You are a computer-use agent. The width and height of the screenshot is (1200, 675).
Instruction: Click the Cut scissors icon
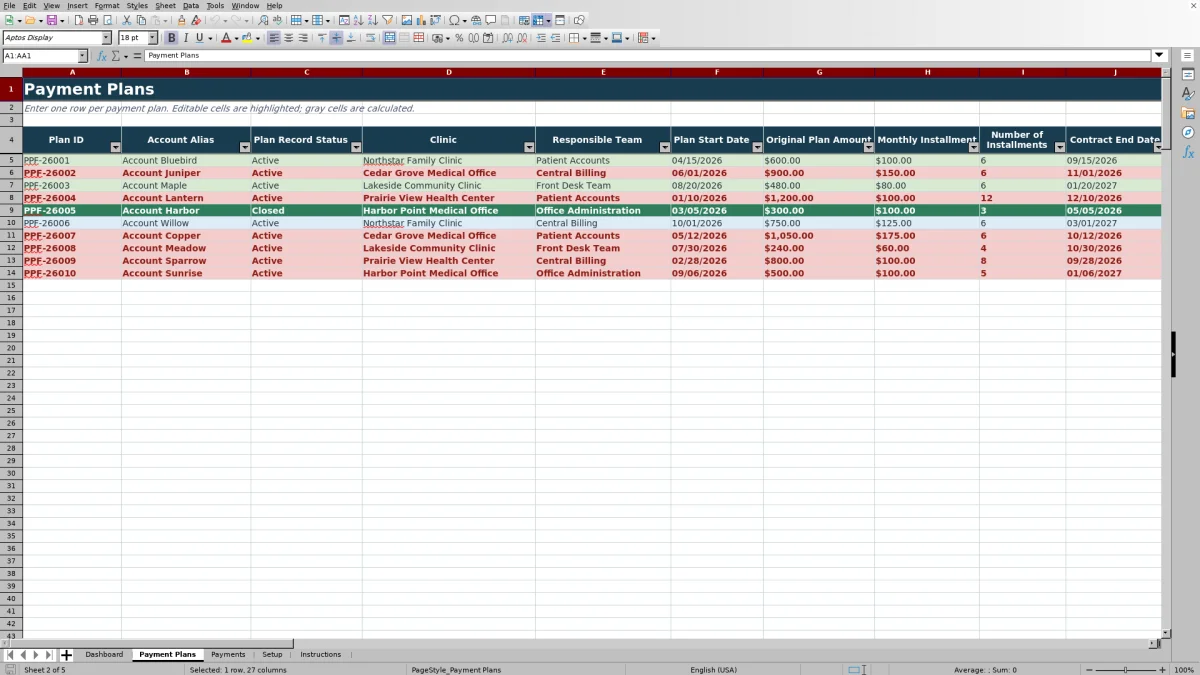click(x=126, y=20)
